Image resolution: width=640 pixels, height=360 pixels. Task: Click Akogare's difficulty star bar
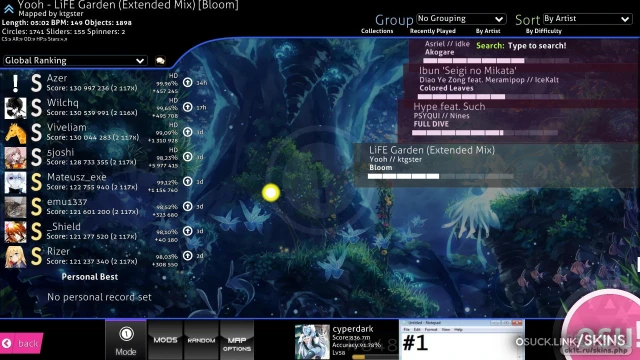pyautogui.click(x=496, y=60)
